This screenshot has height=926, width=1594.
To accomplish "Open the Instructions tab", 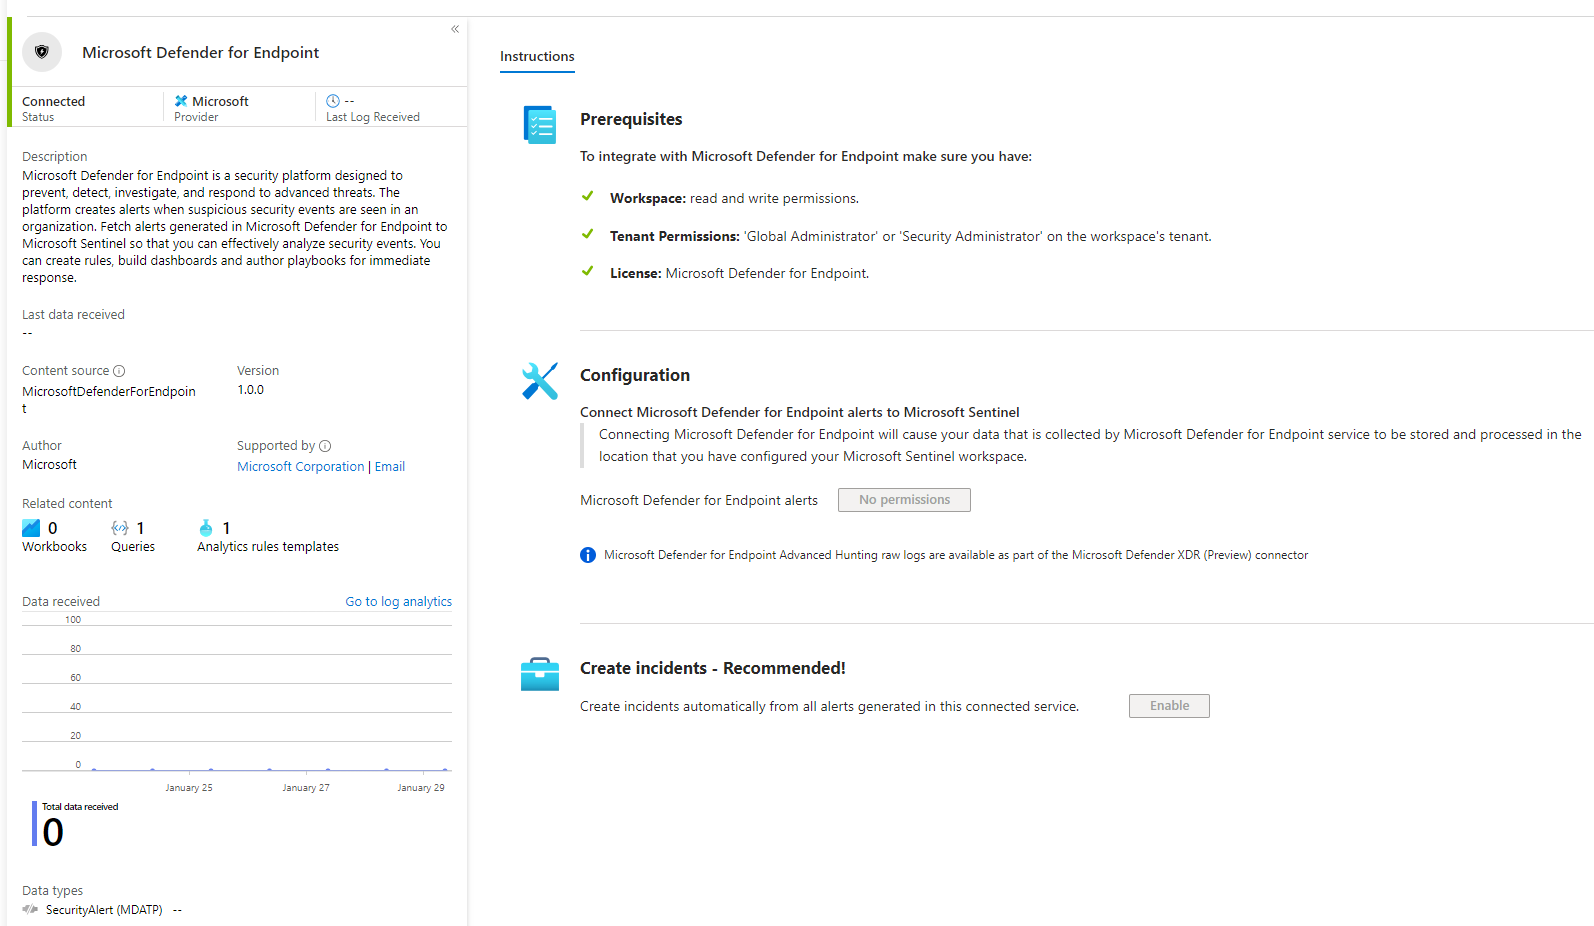I will (x=537, y=57).
